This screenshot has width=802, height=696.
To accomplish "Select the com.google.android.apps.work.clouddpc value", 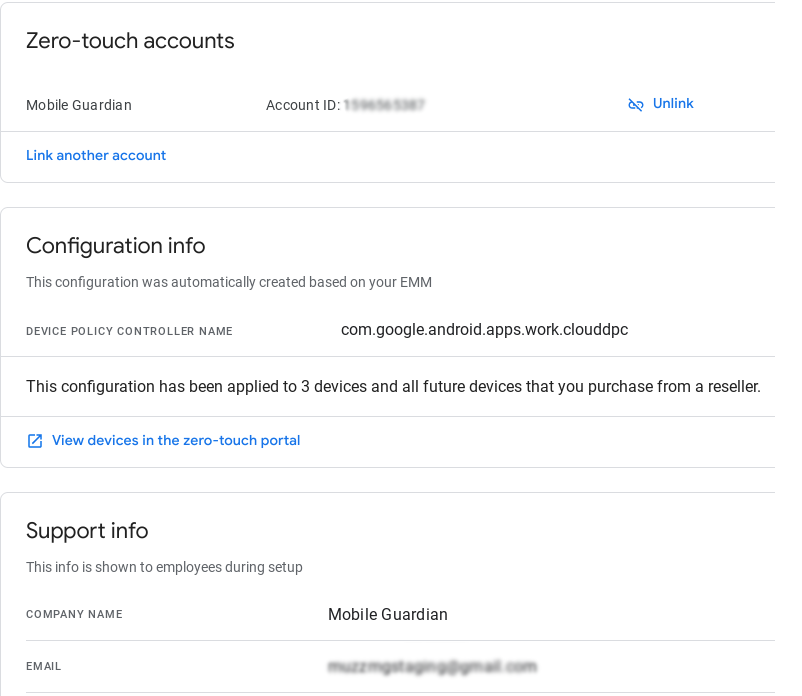I will 484,329.
